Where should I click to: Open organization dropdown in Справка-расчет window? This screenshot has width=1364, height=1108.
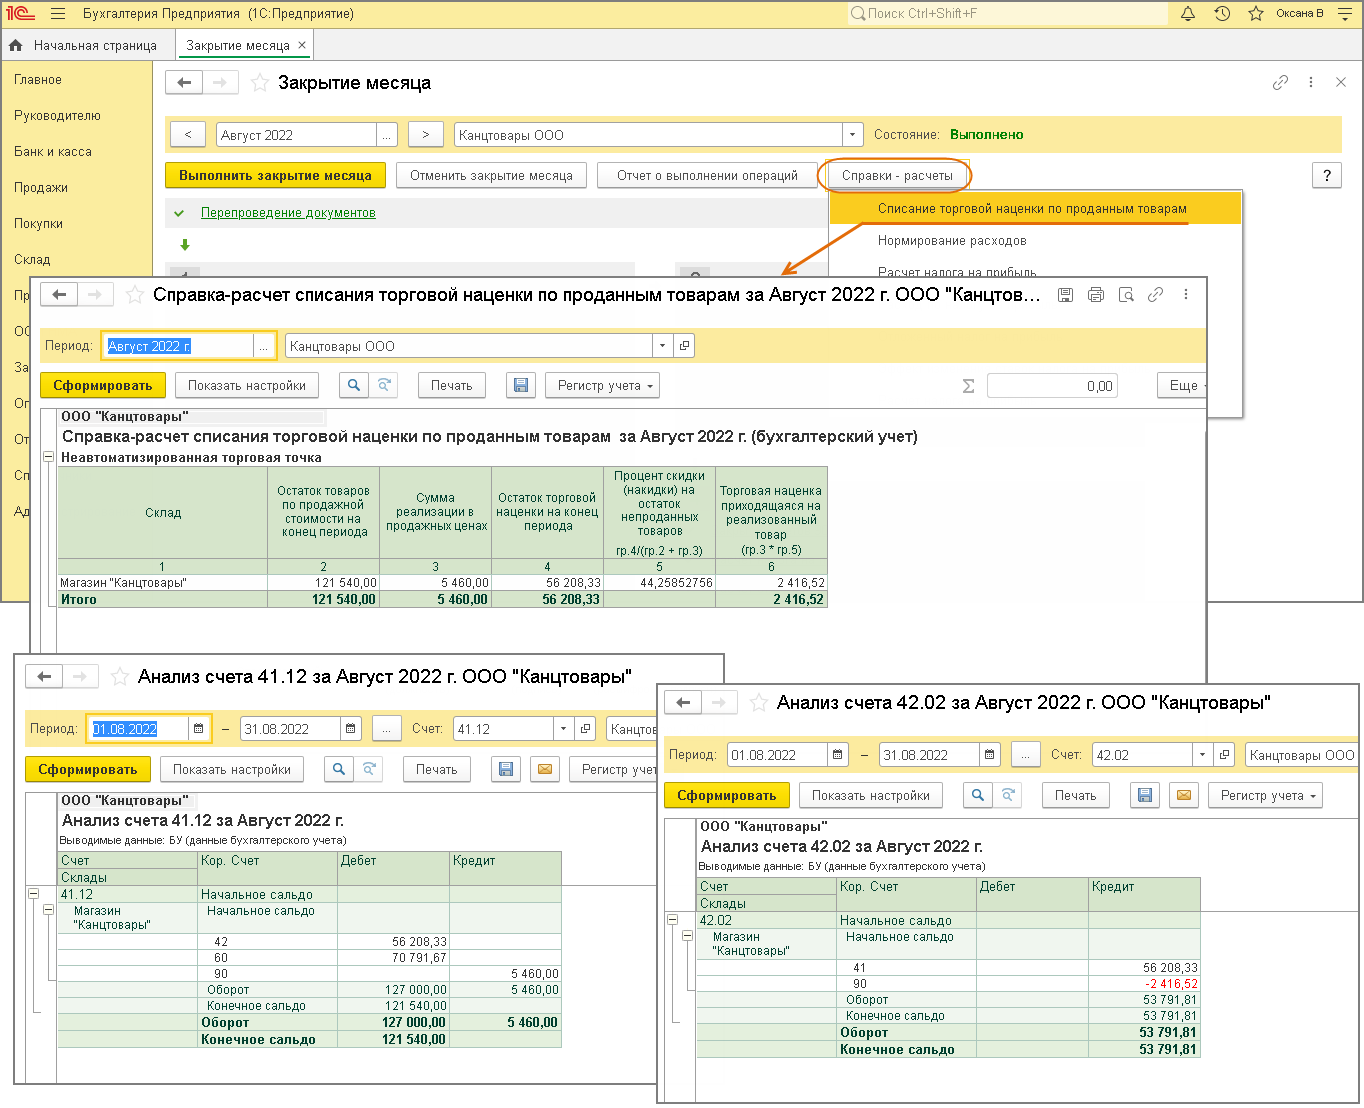click(x=662, y=346)
